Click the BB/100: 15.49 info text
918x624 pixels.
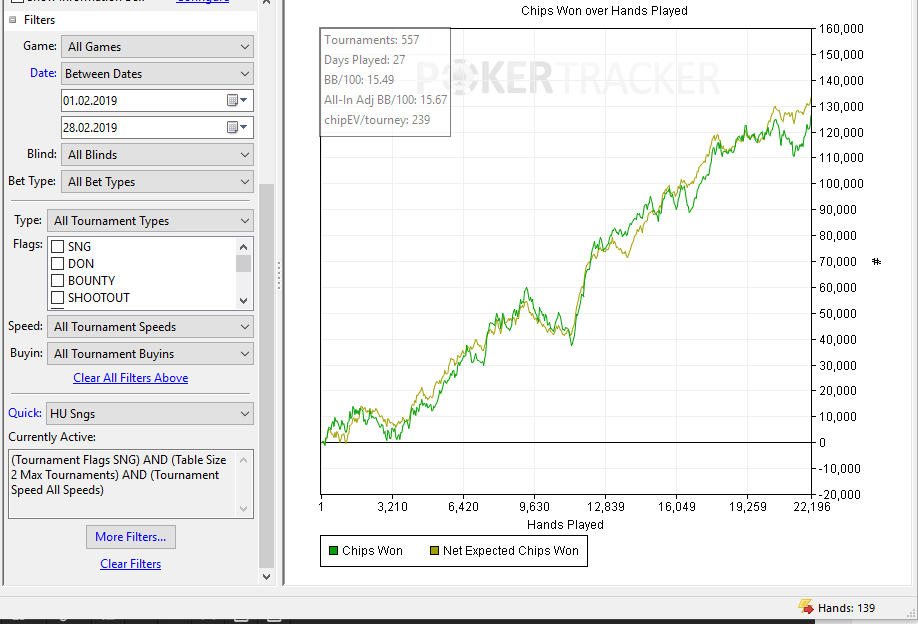pos(359,80)
